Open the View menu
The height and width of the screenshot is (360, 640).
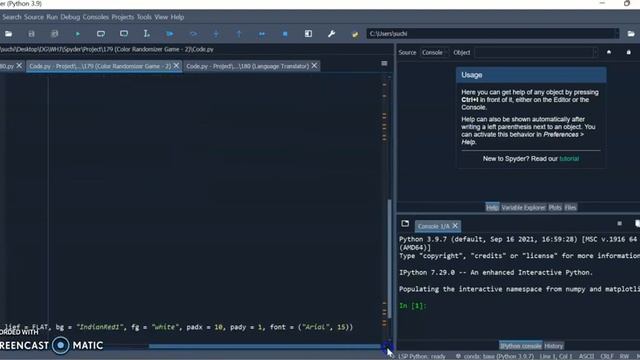point(161,17)
